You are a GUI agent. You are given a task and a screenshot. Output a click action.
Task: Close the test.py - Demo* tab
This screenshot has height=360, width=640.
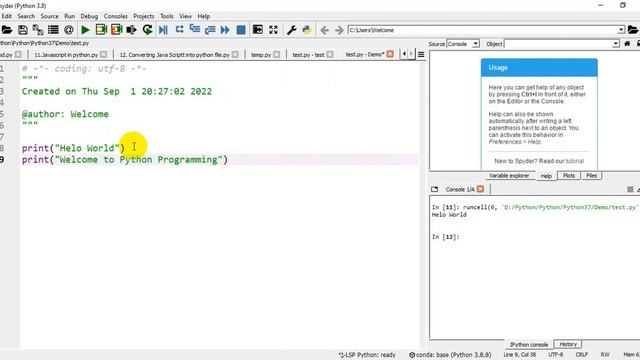coord(390,54)
